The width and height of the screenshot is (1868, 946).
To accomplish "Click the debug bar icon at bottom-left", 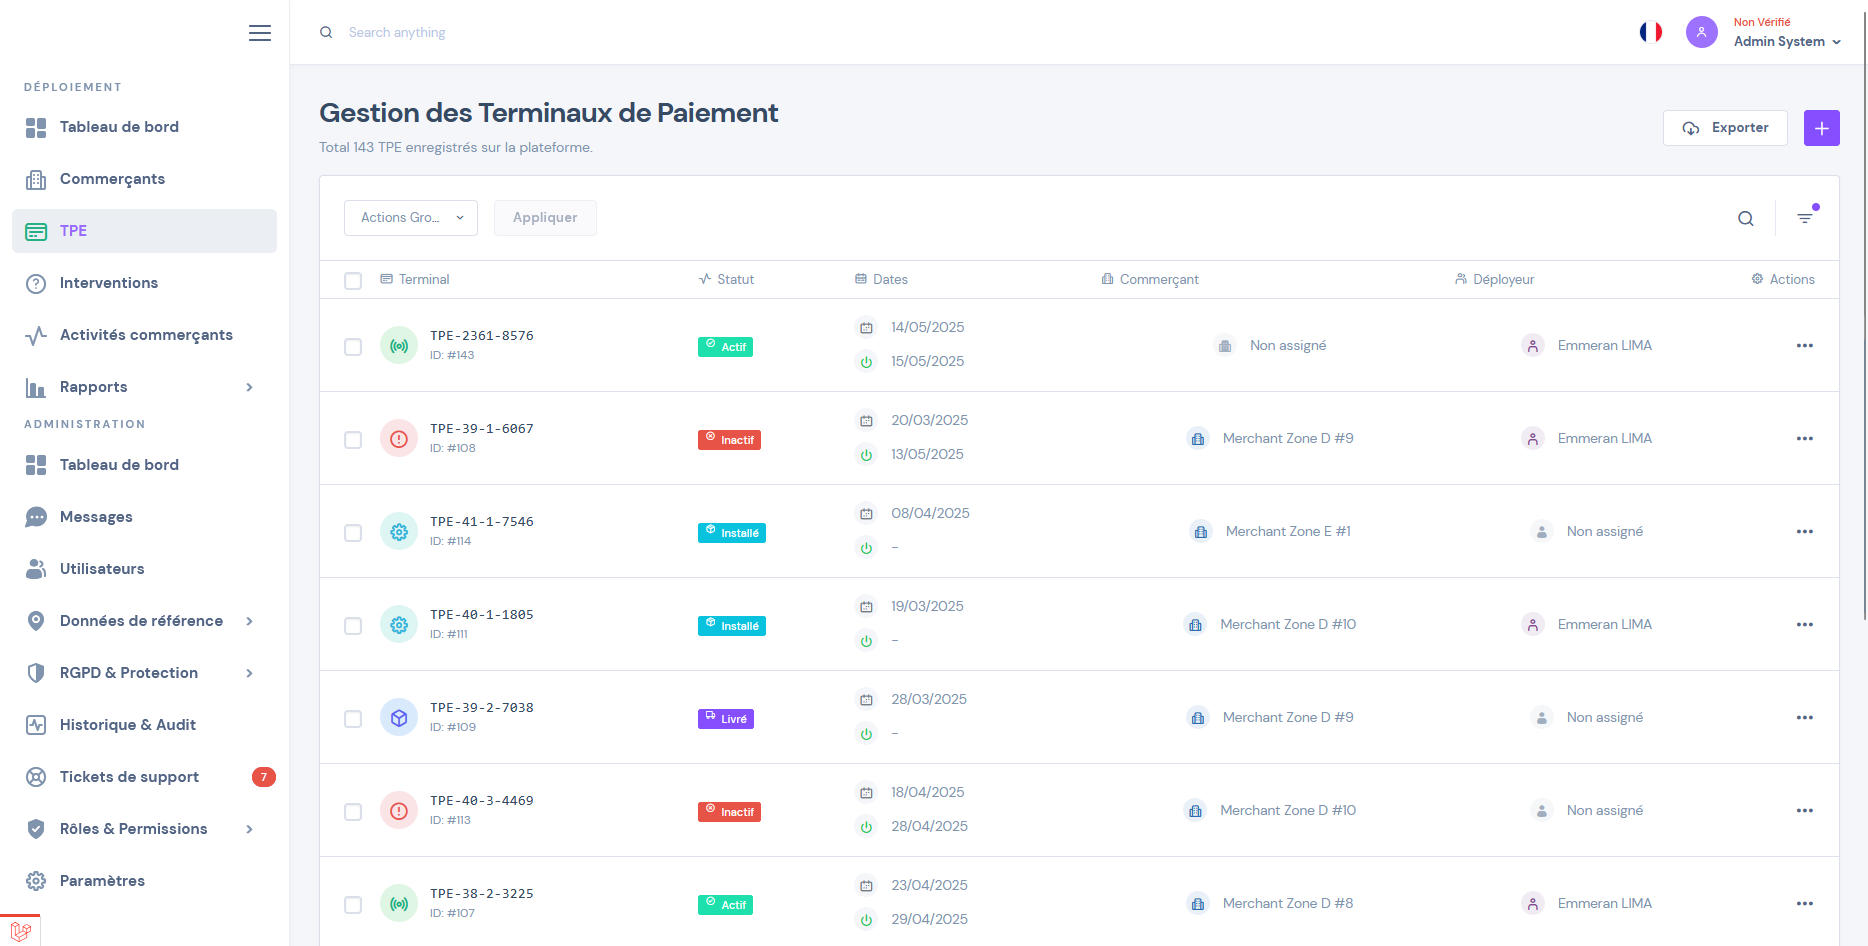I will tap(20, 931).
